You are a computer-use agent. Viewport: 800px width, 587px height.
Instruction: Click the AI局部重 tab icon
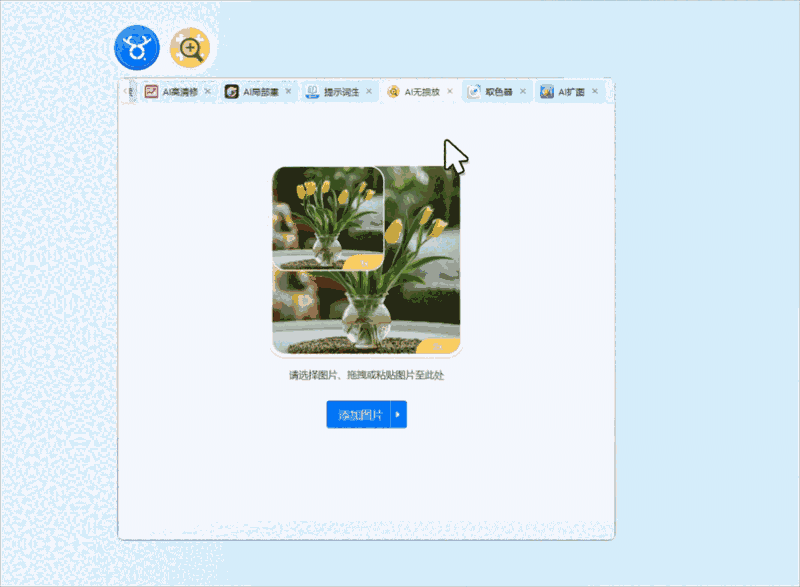[232, 92]
